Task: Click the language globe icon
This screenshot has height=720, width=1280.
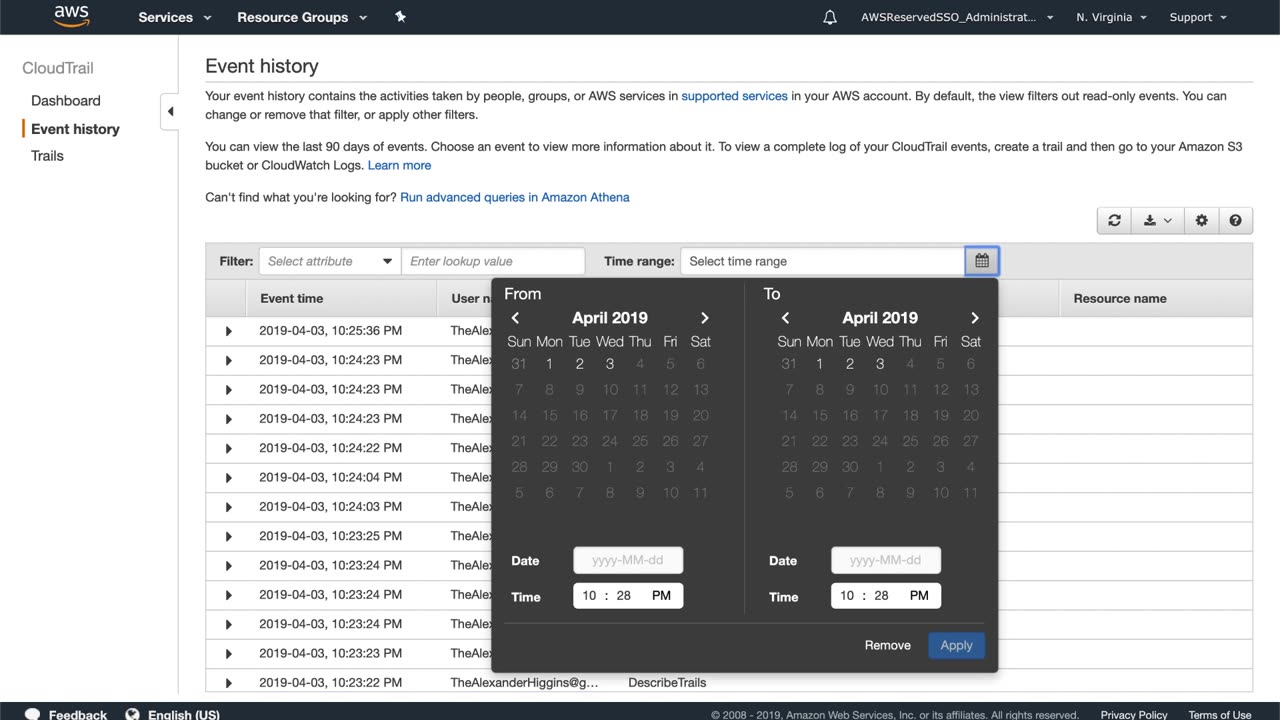Action: [132, 714]
